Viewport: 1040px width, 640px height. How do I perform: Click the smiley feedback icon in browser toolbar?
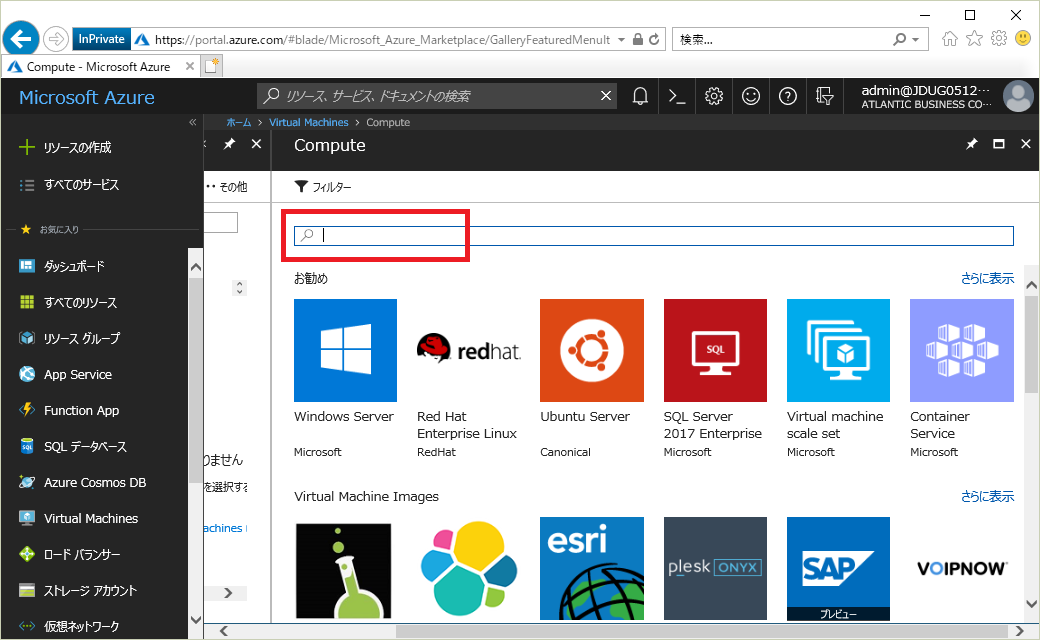[1023, 39]
